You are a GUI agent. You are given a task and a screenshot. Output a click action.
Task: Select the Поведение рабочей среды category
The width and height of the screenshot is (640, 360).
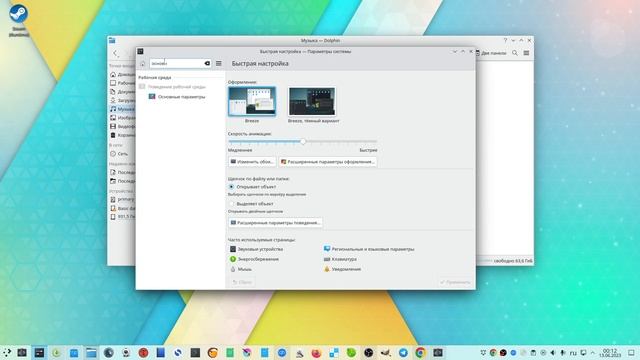click(x=172, y=87)
